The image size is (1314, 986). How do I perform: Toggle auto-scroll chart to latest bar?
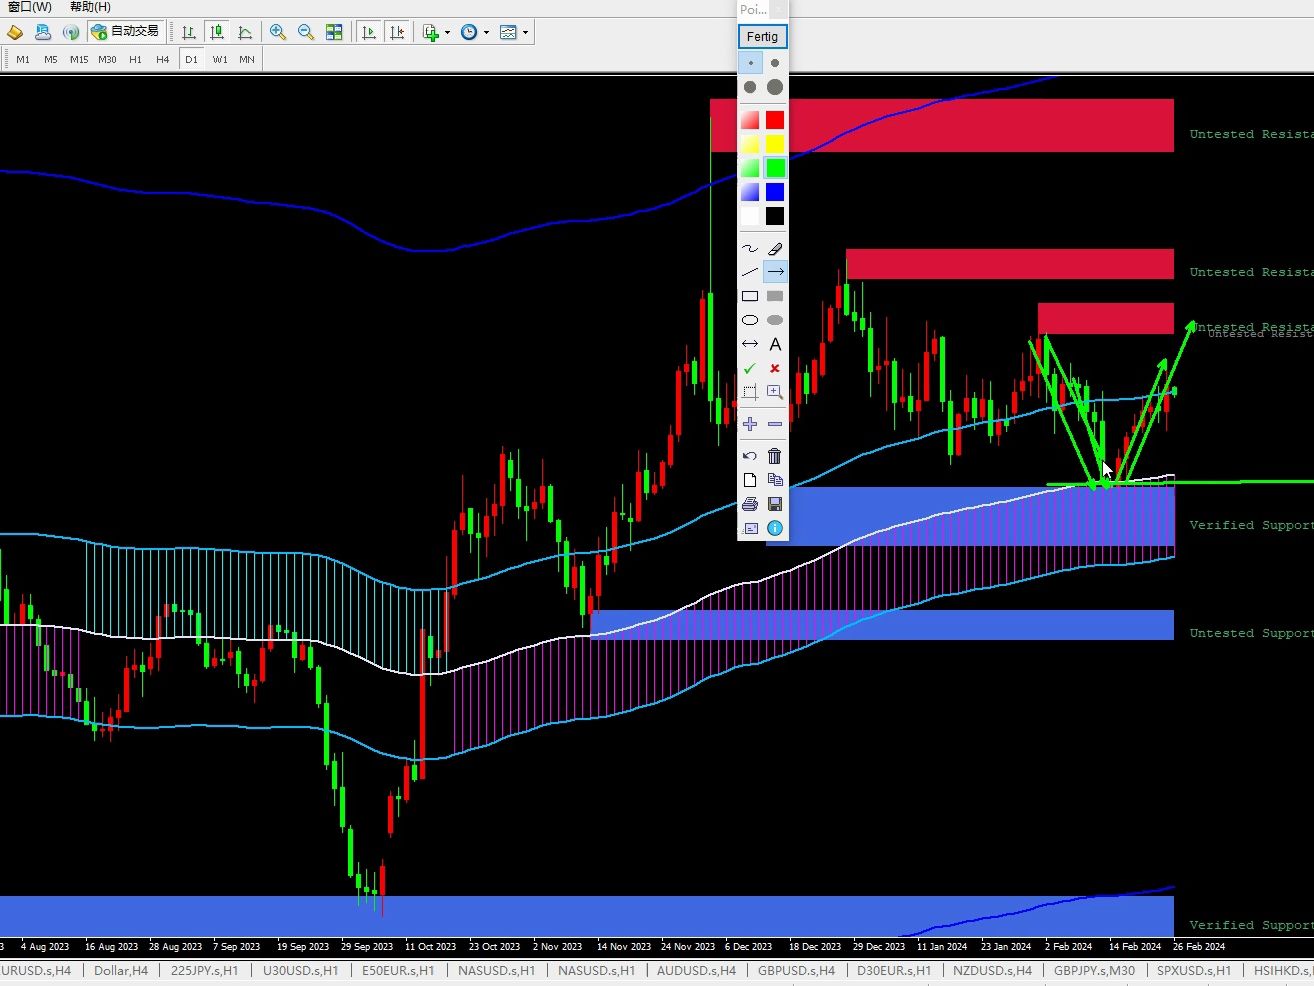tap(369, 32)
